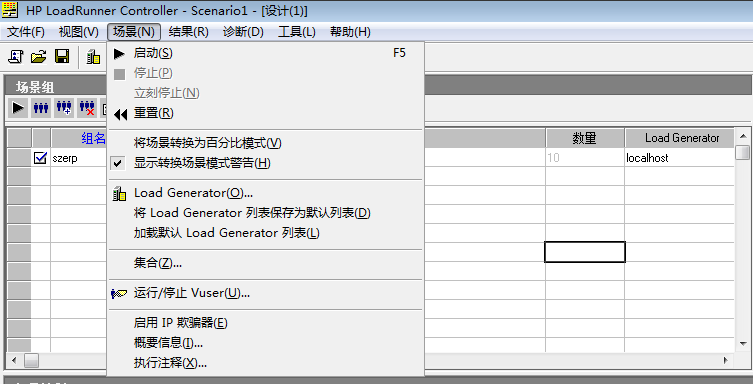
Task: Choose 将场景转换为百分比模式(V)
Action: (266, 143)
